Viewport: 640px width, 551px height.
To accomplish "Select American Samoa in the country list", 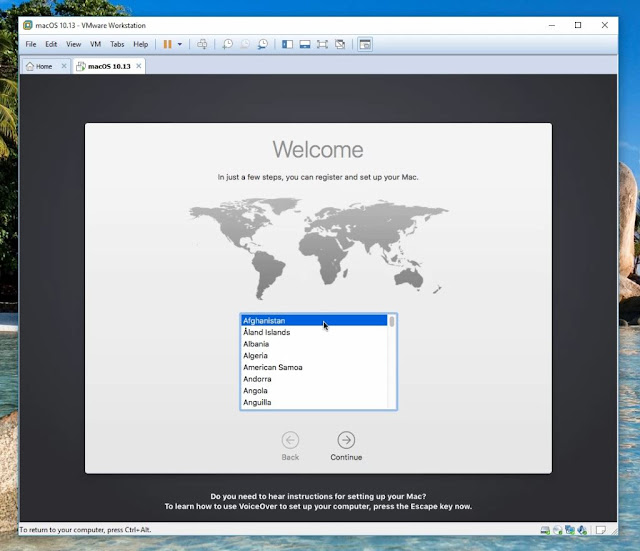I will [314, 367].
